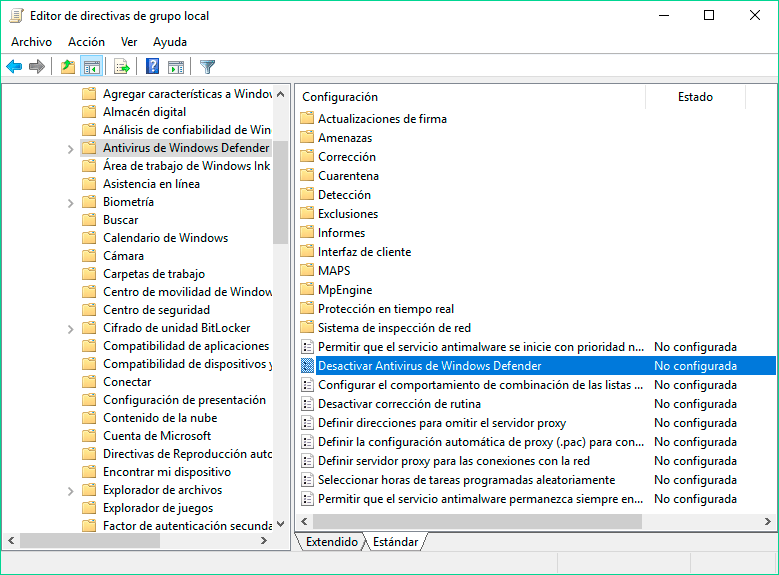Select Almacén digital in the tree
Screen dimensions: 779x575
144,112
